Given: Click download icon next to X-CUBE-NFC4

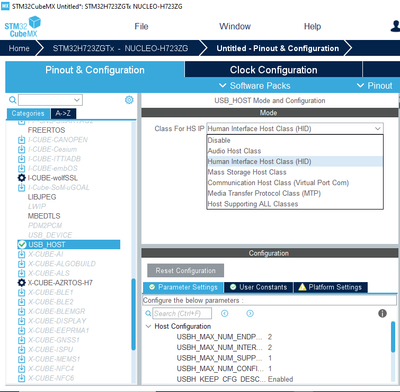Looking at the screenshot, I should pyautogui.click(x=21, y=369).
